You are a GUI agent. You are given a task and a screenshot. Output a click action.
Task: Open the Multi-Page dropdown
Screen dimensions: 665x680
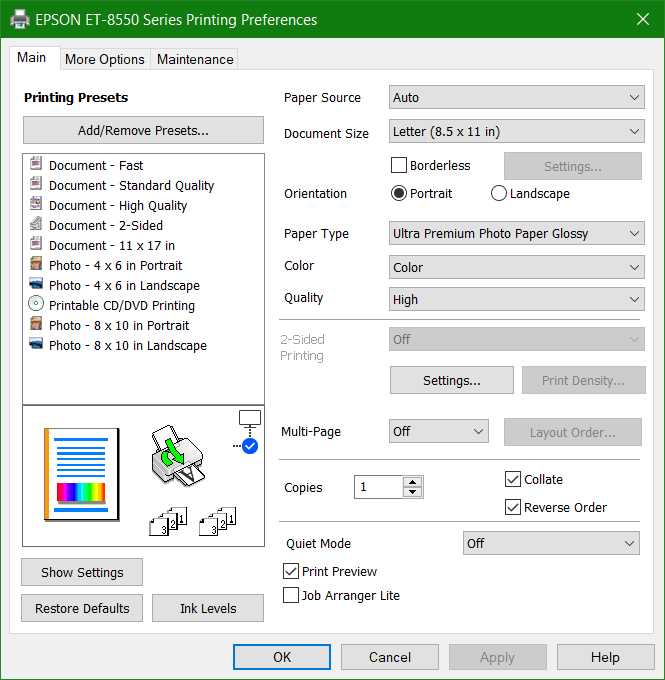439,431
